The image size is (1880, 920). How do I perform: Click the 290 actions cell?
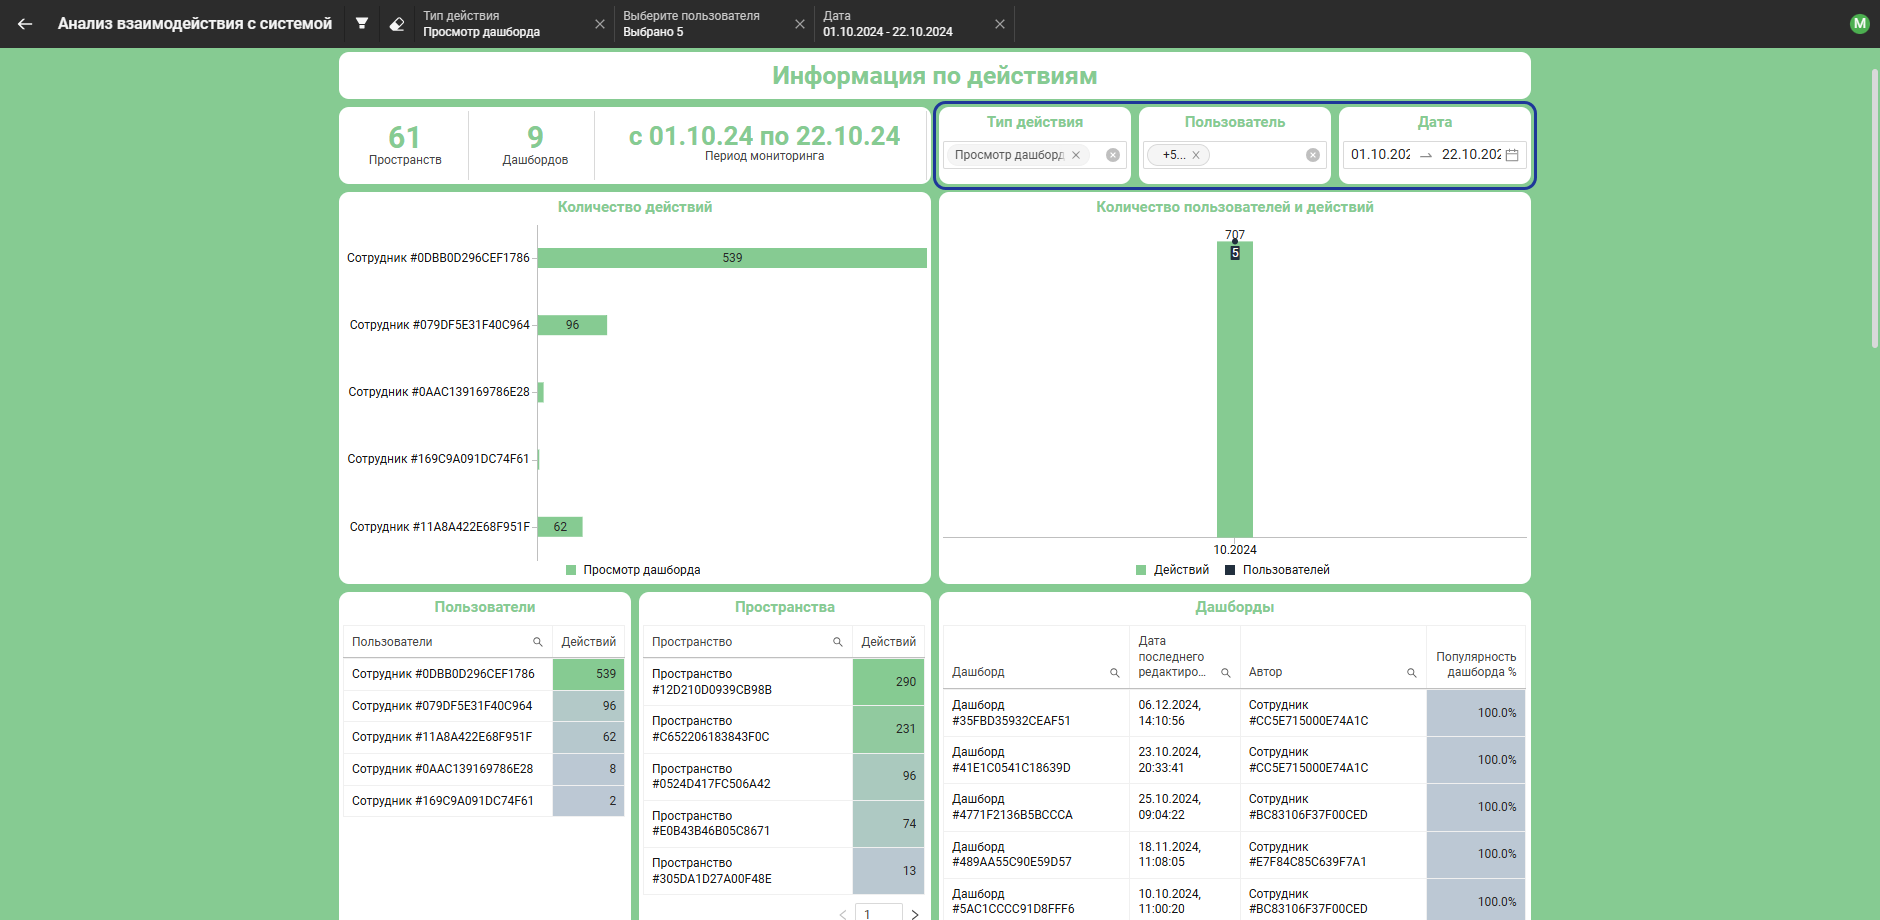click(889, 682)
